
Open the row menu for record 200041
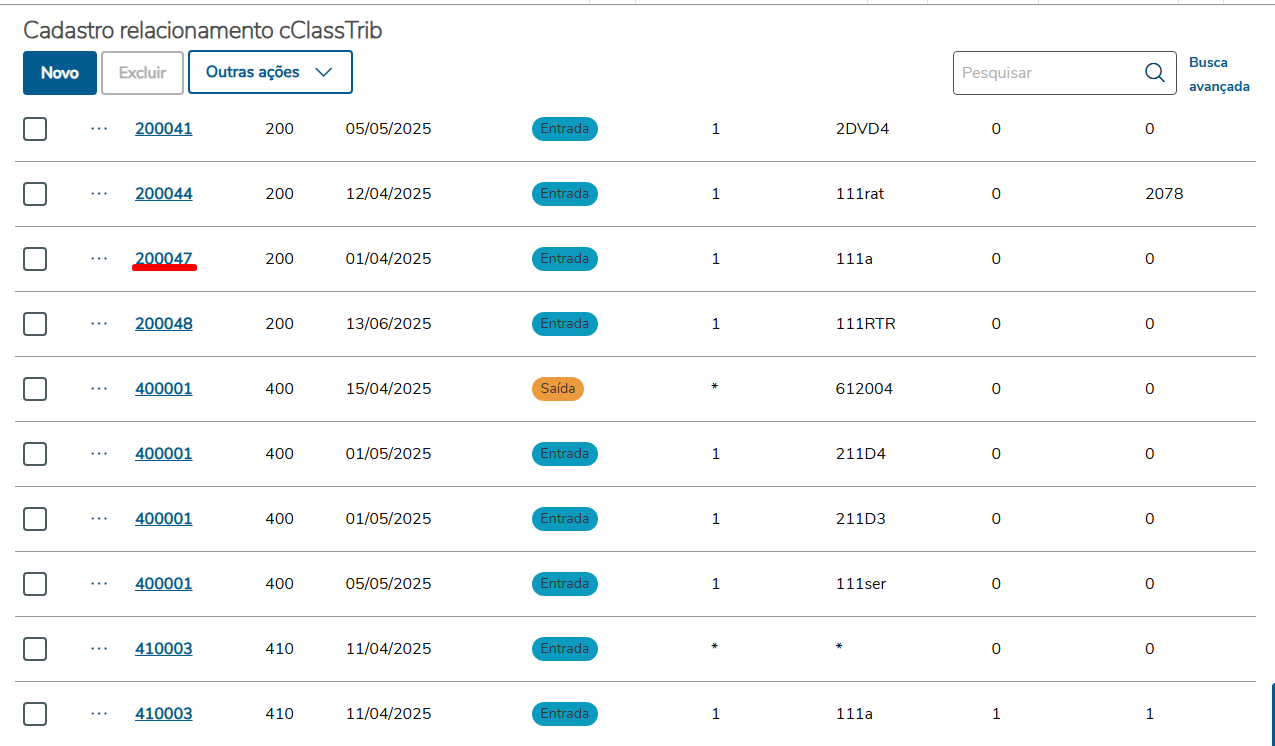[x=99, y=129]
